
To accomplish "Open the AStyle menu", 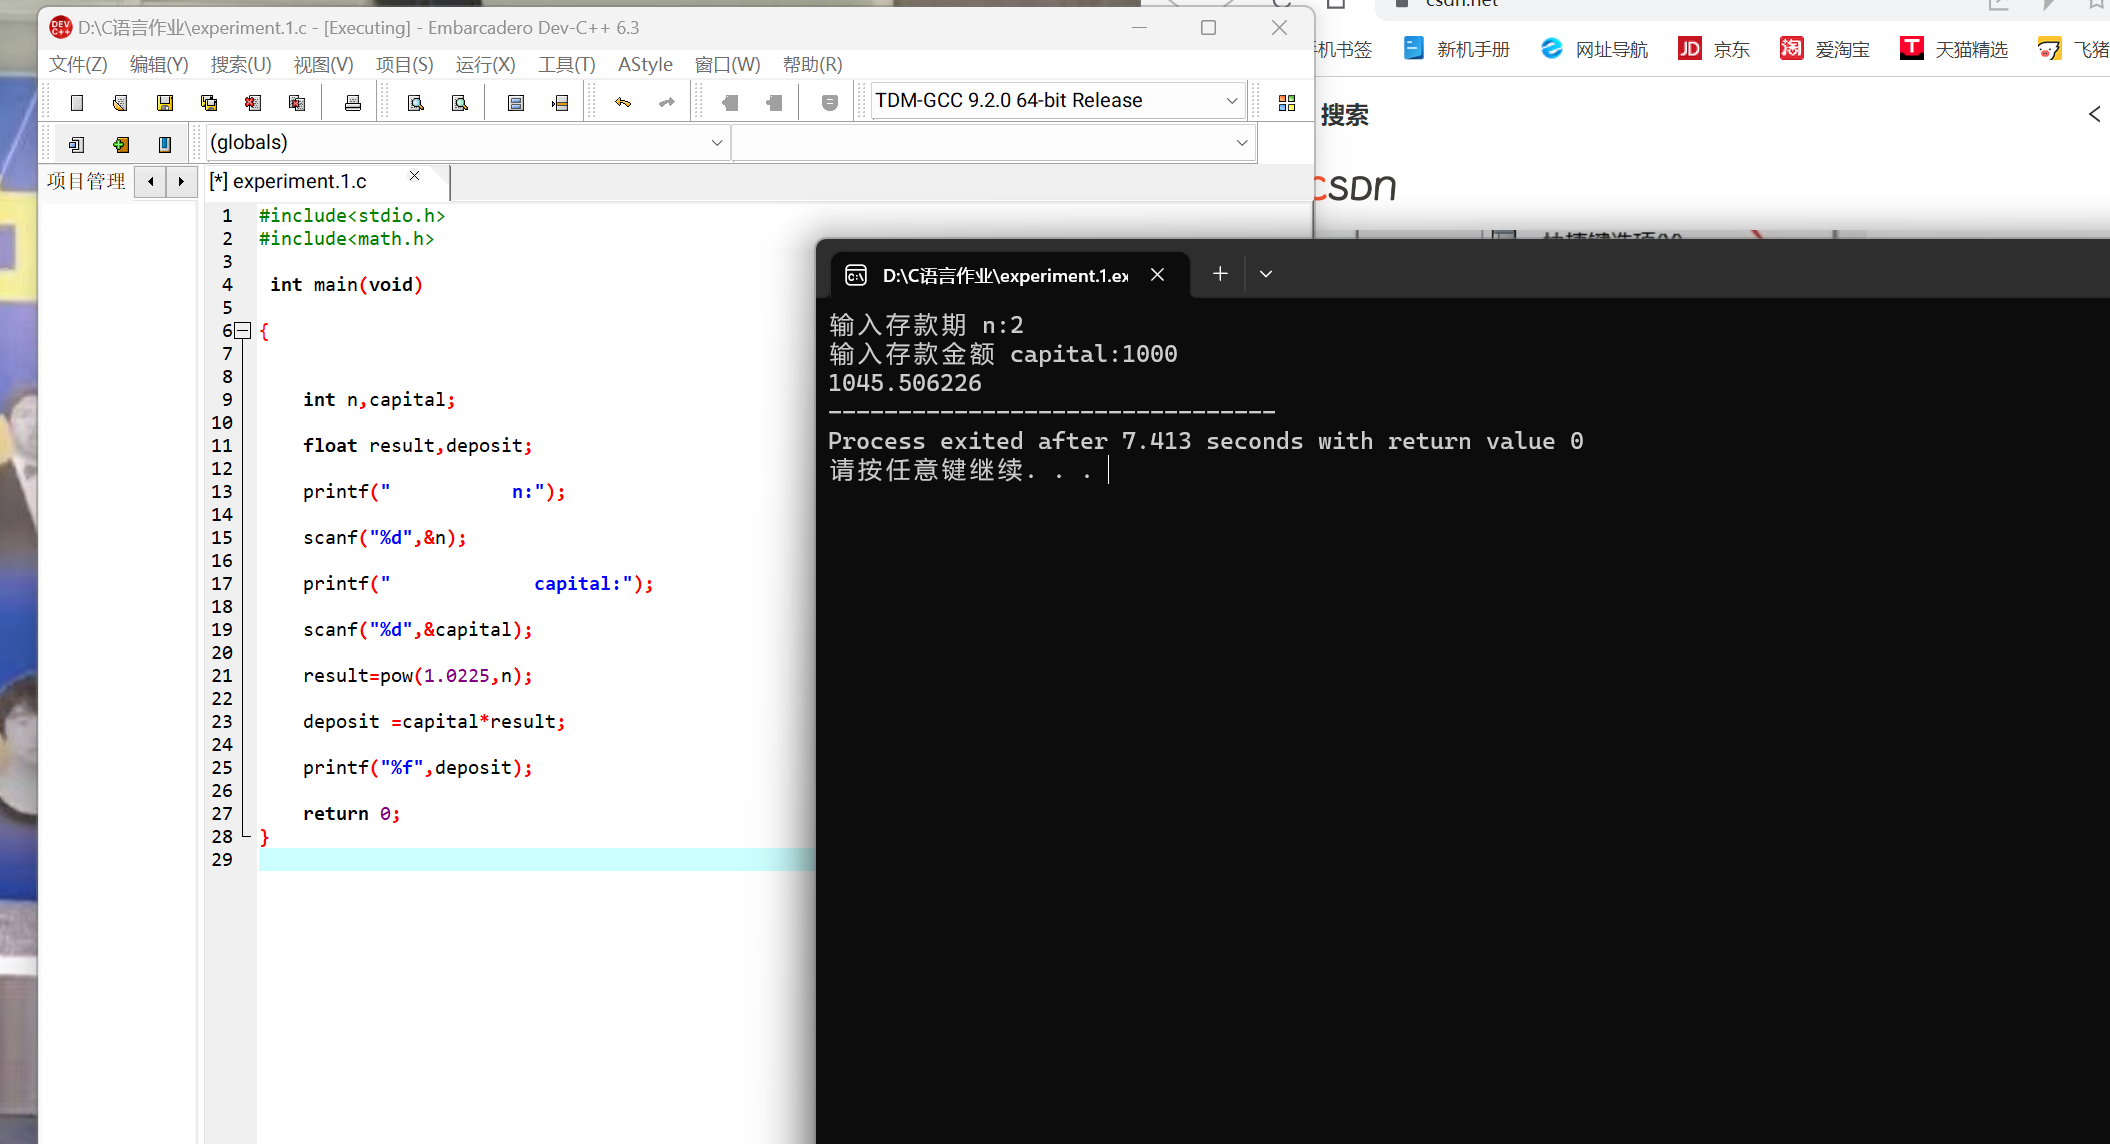I will (645, 65).
